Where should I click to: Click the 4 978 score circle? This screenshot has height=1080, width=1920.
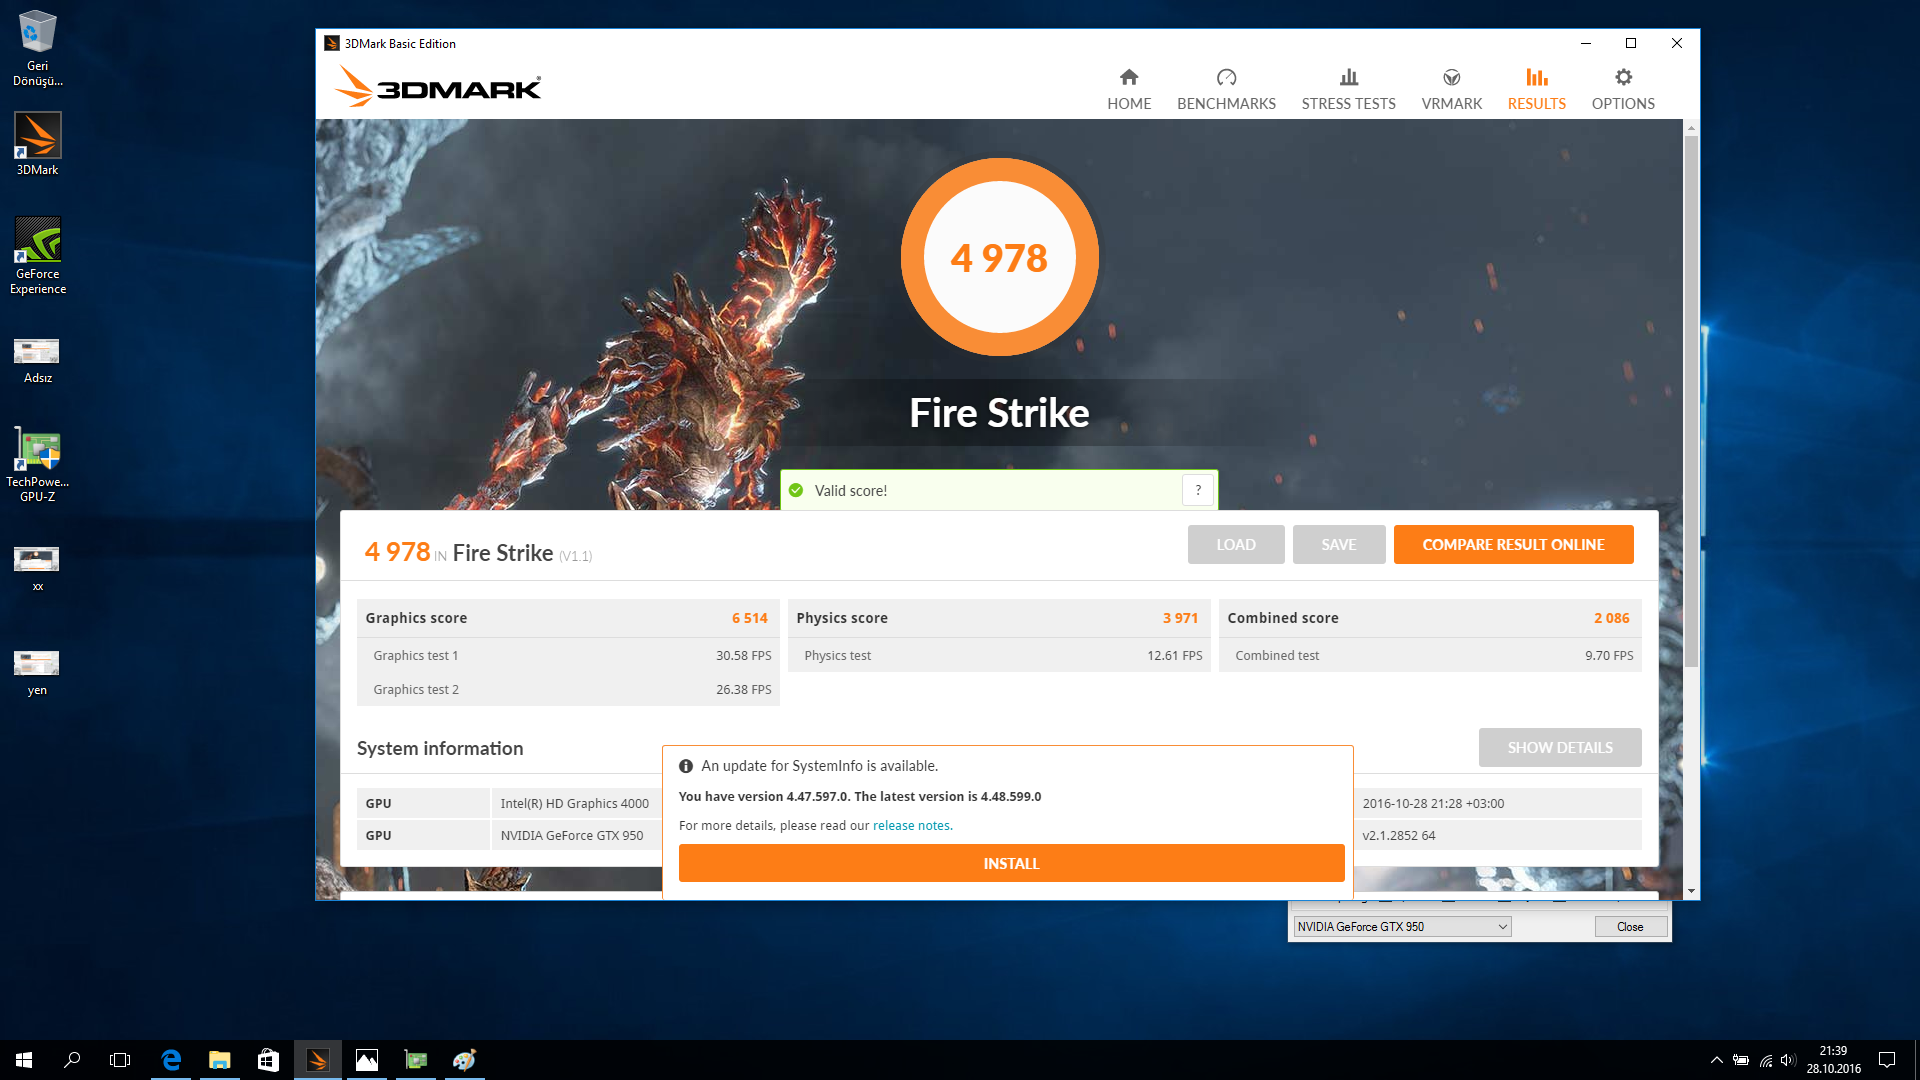coord(999,257)
